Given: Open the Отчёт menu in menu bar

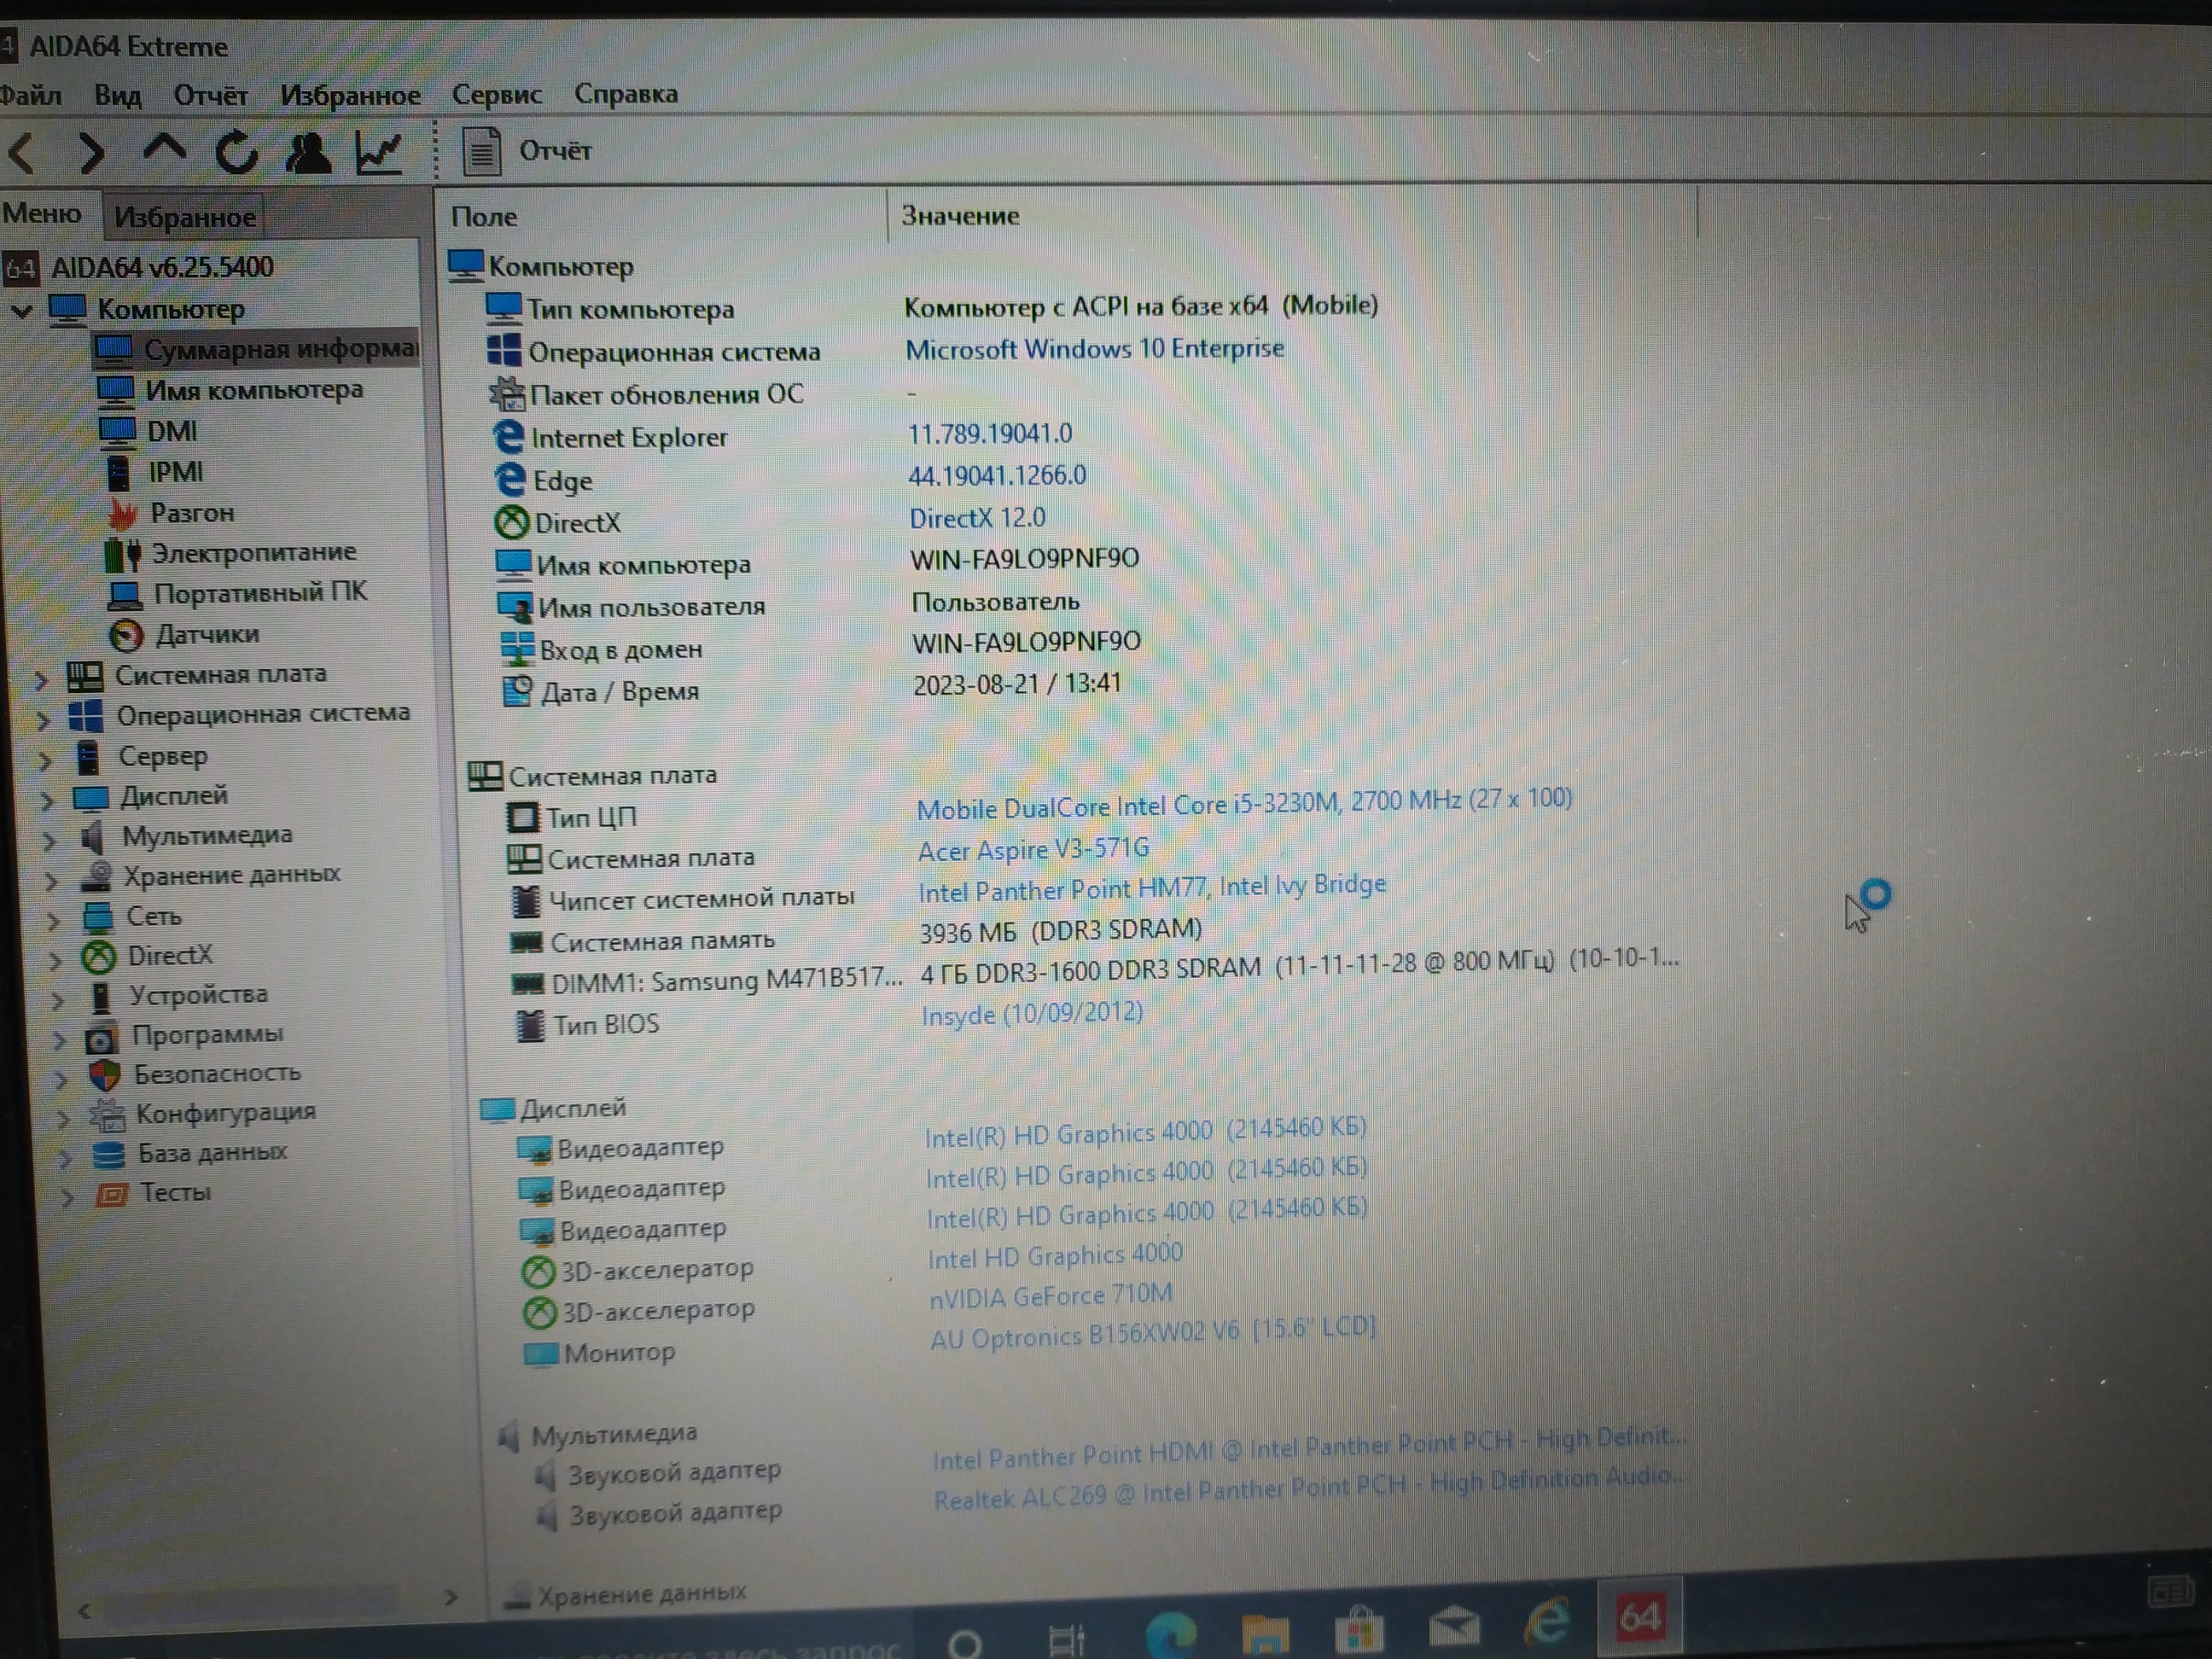Looking at the screenshot, I should click(210, 95).
